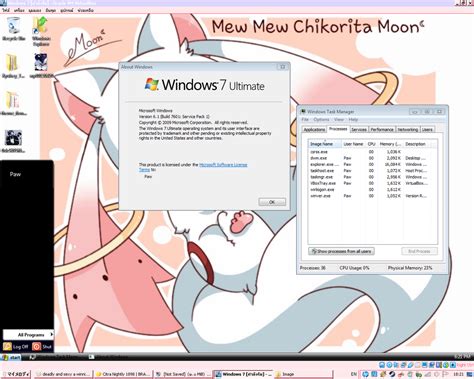Open Options menu in Windows Task Manager

[321, 119]
